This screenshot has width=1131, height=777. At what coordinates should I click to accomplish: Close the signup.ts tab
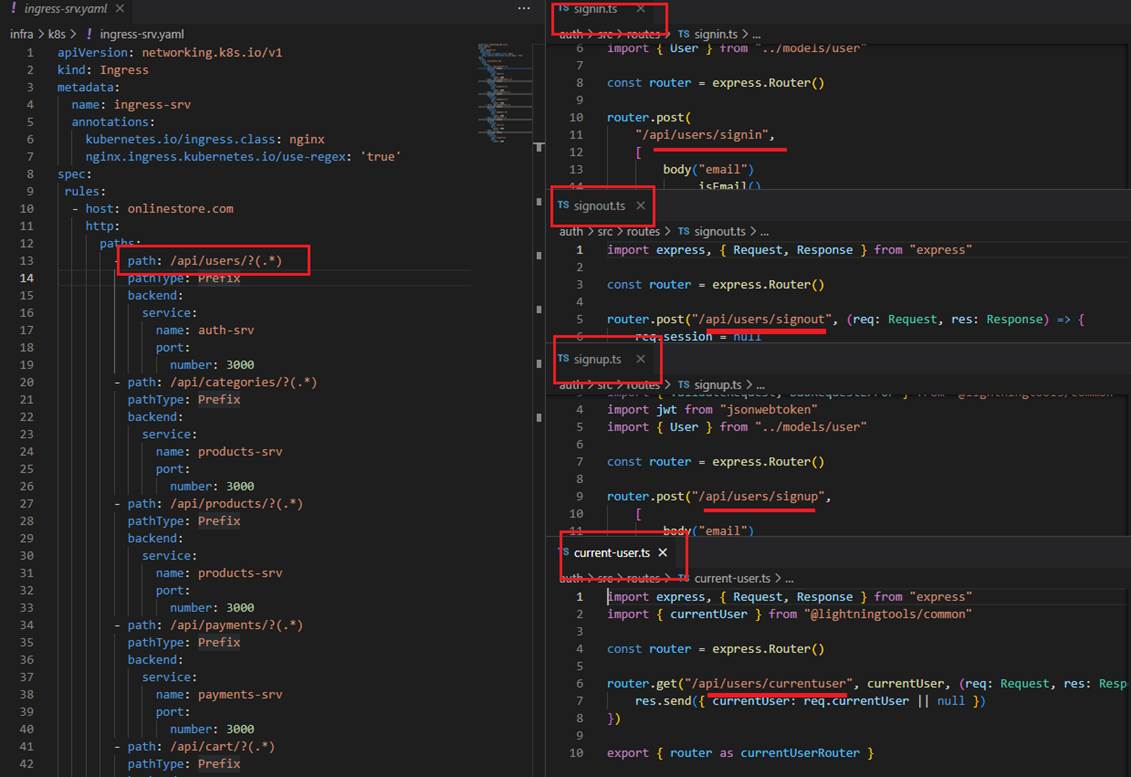click(641, 359)
